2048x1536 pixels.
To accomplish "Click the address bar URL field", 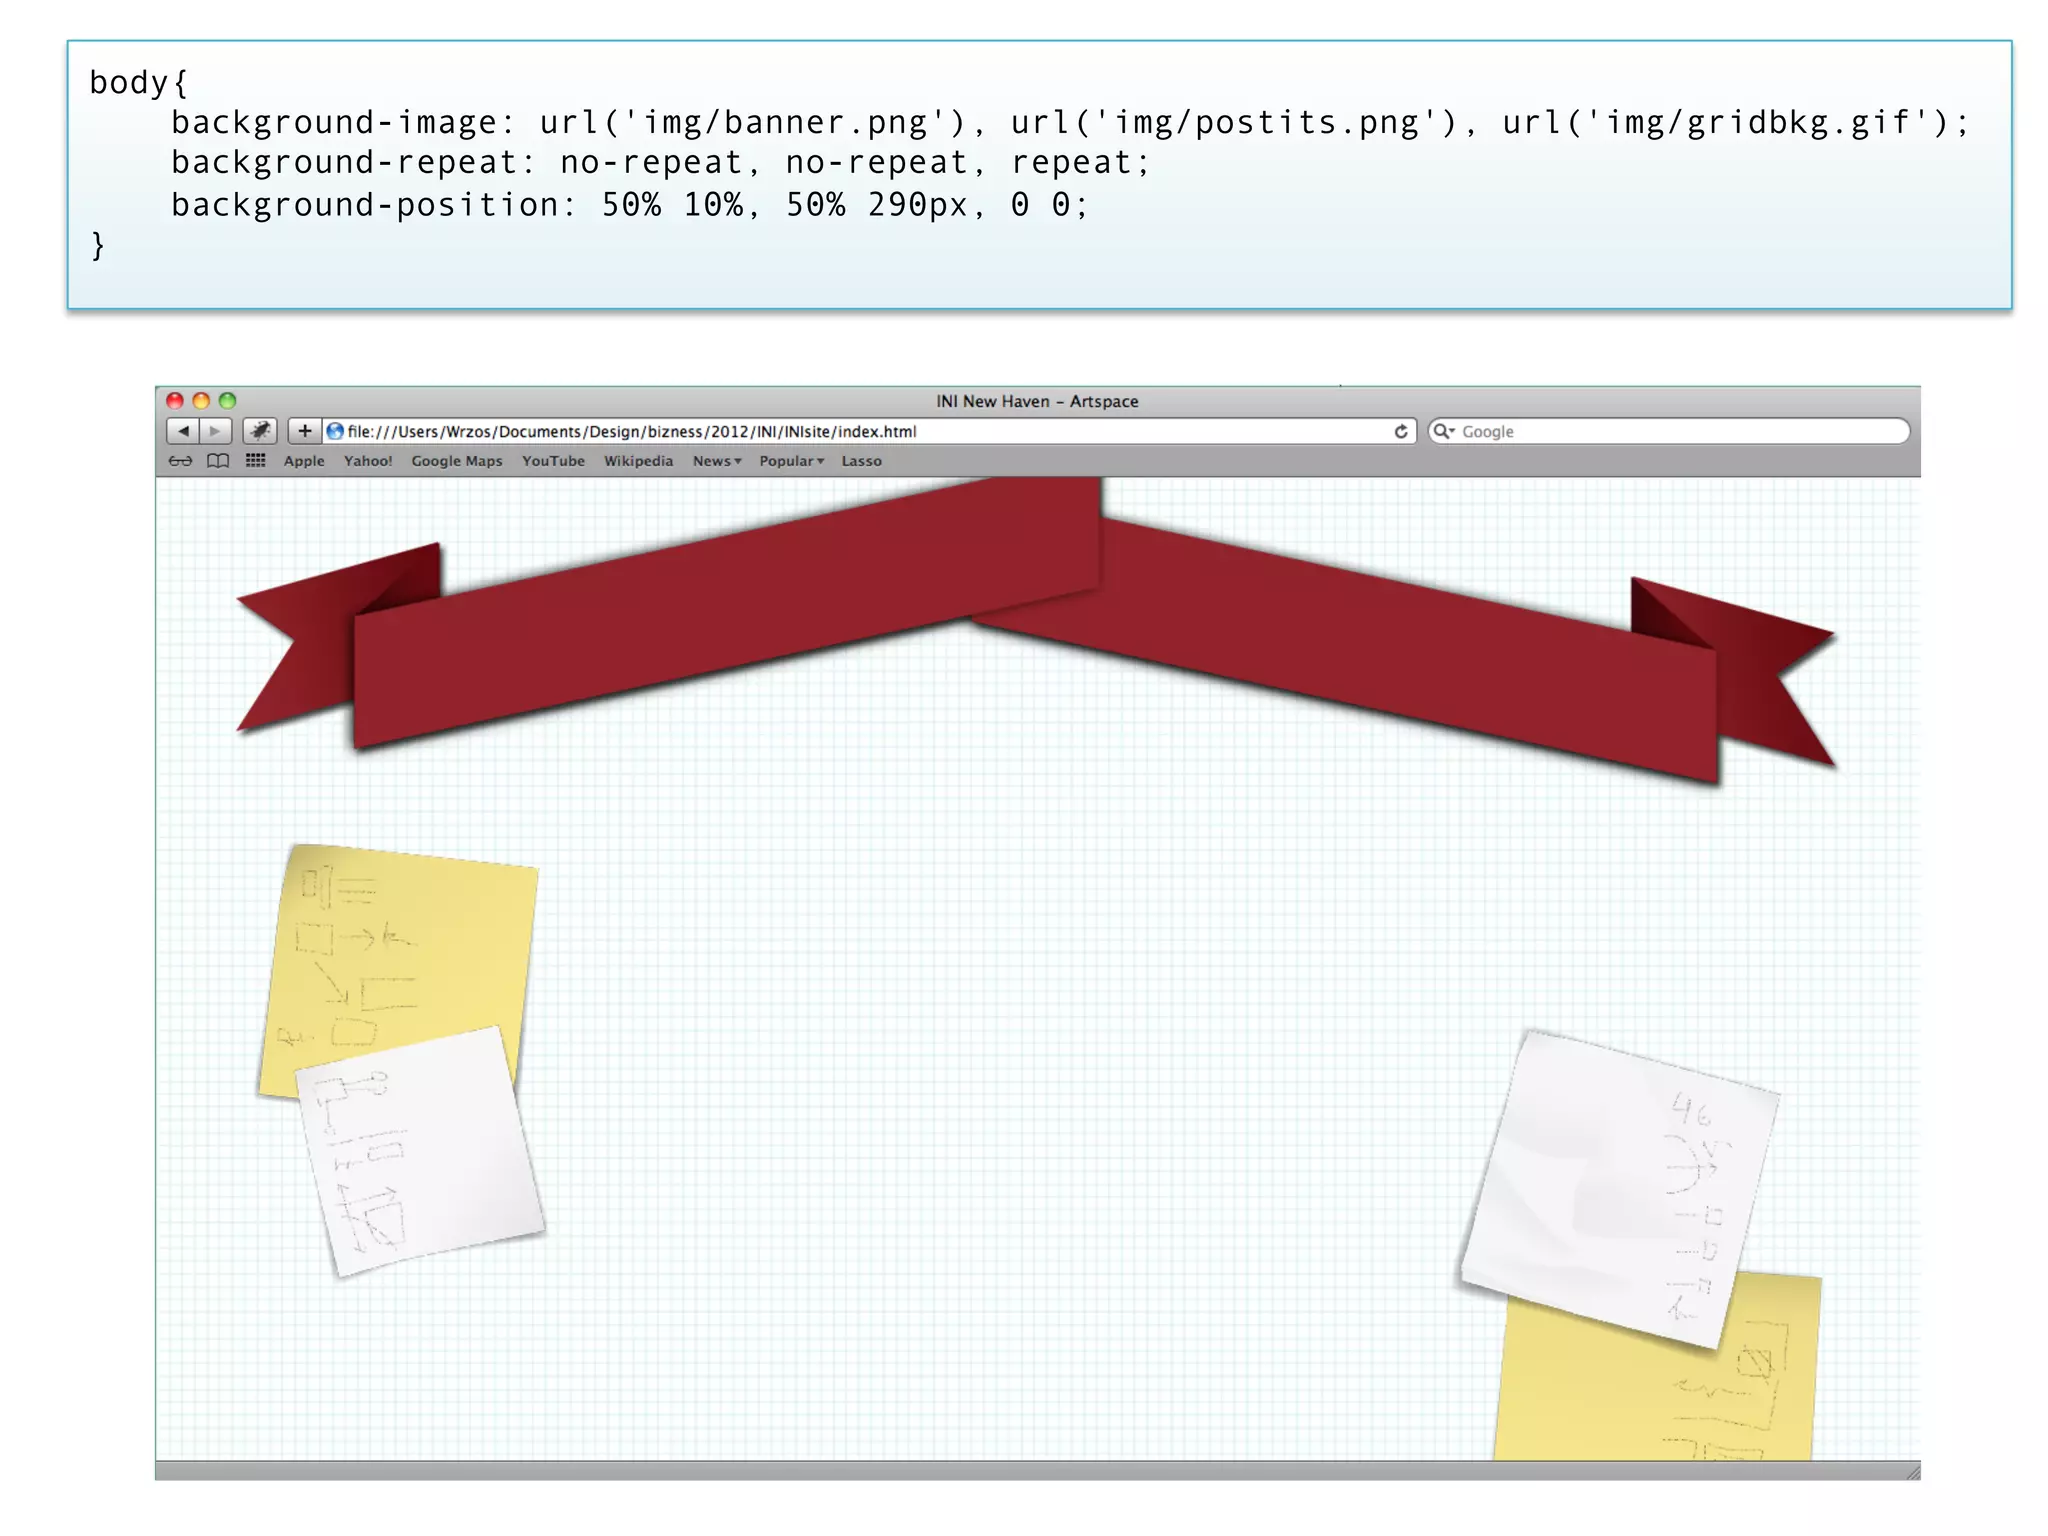I will (860, 431).
